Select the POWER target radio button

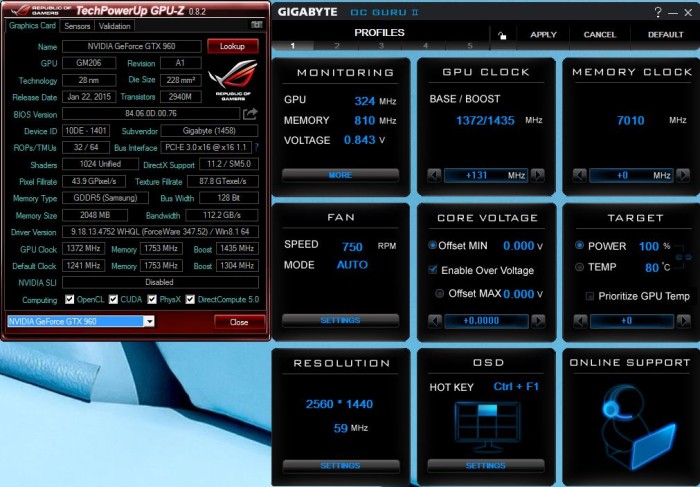579,245
